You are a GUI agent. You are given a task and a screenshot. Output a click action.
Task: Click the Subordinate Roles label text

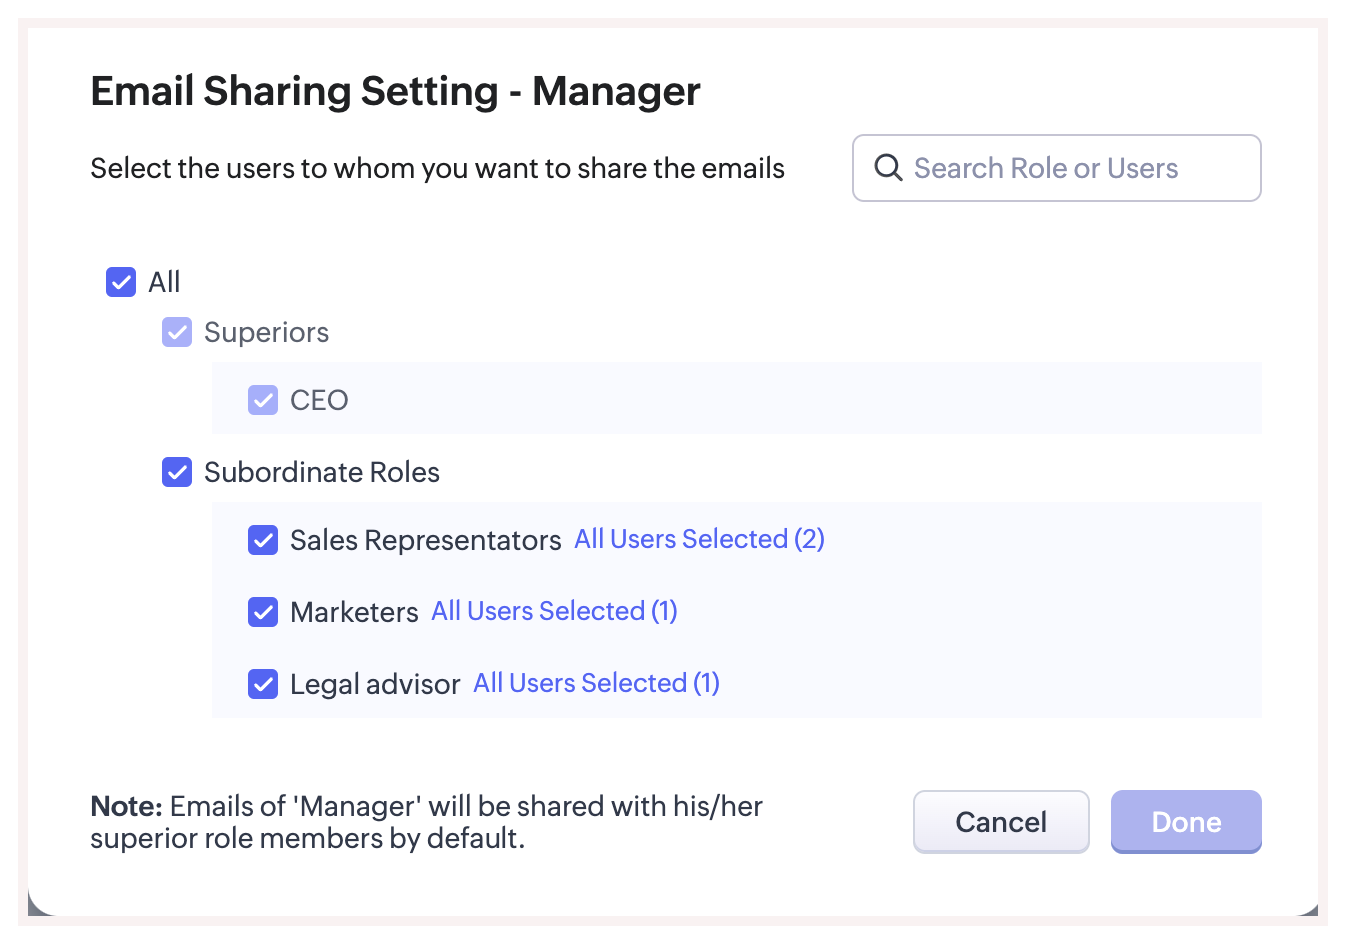[x=322, y=472]
